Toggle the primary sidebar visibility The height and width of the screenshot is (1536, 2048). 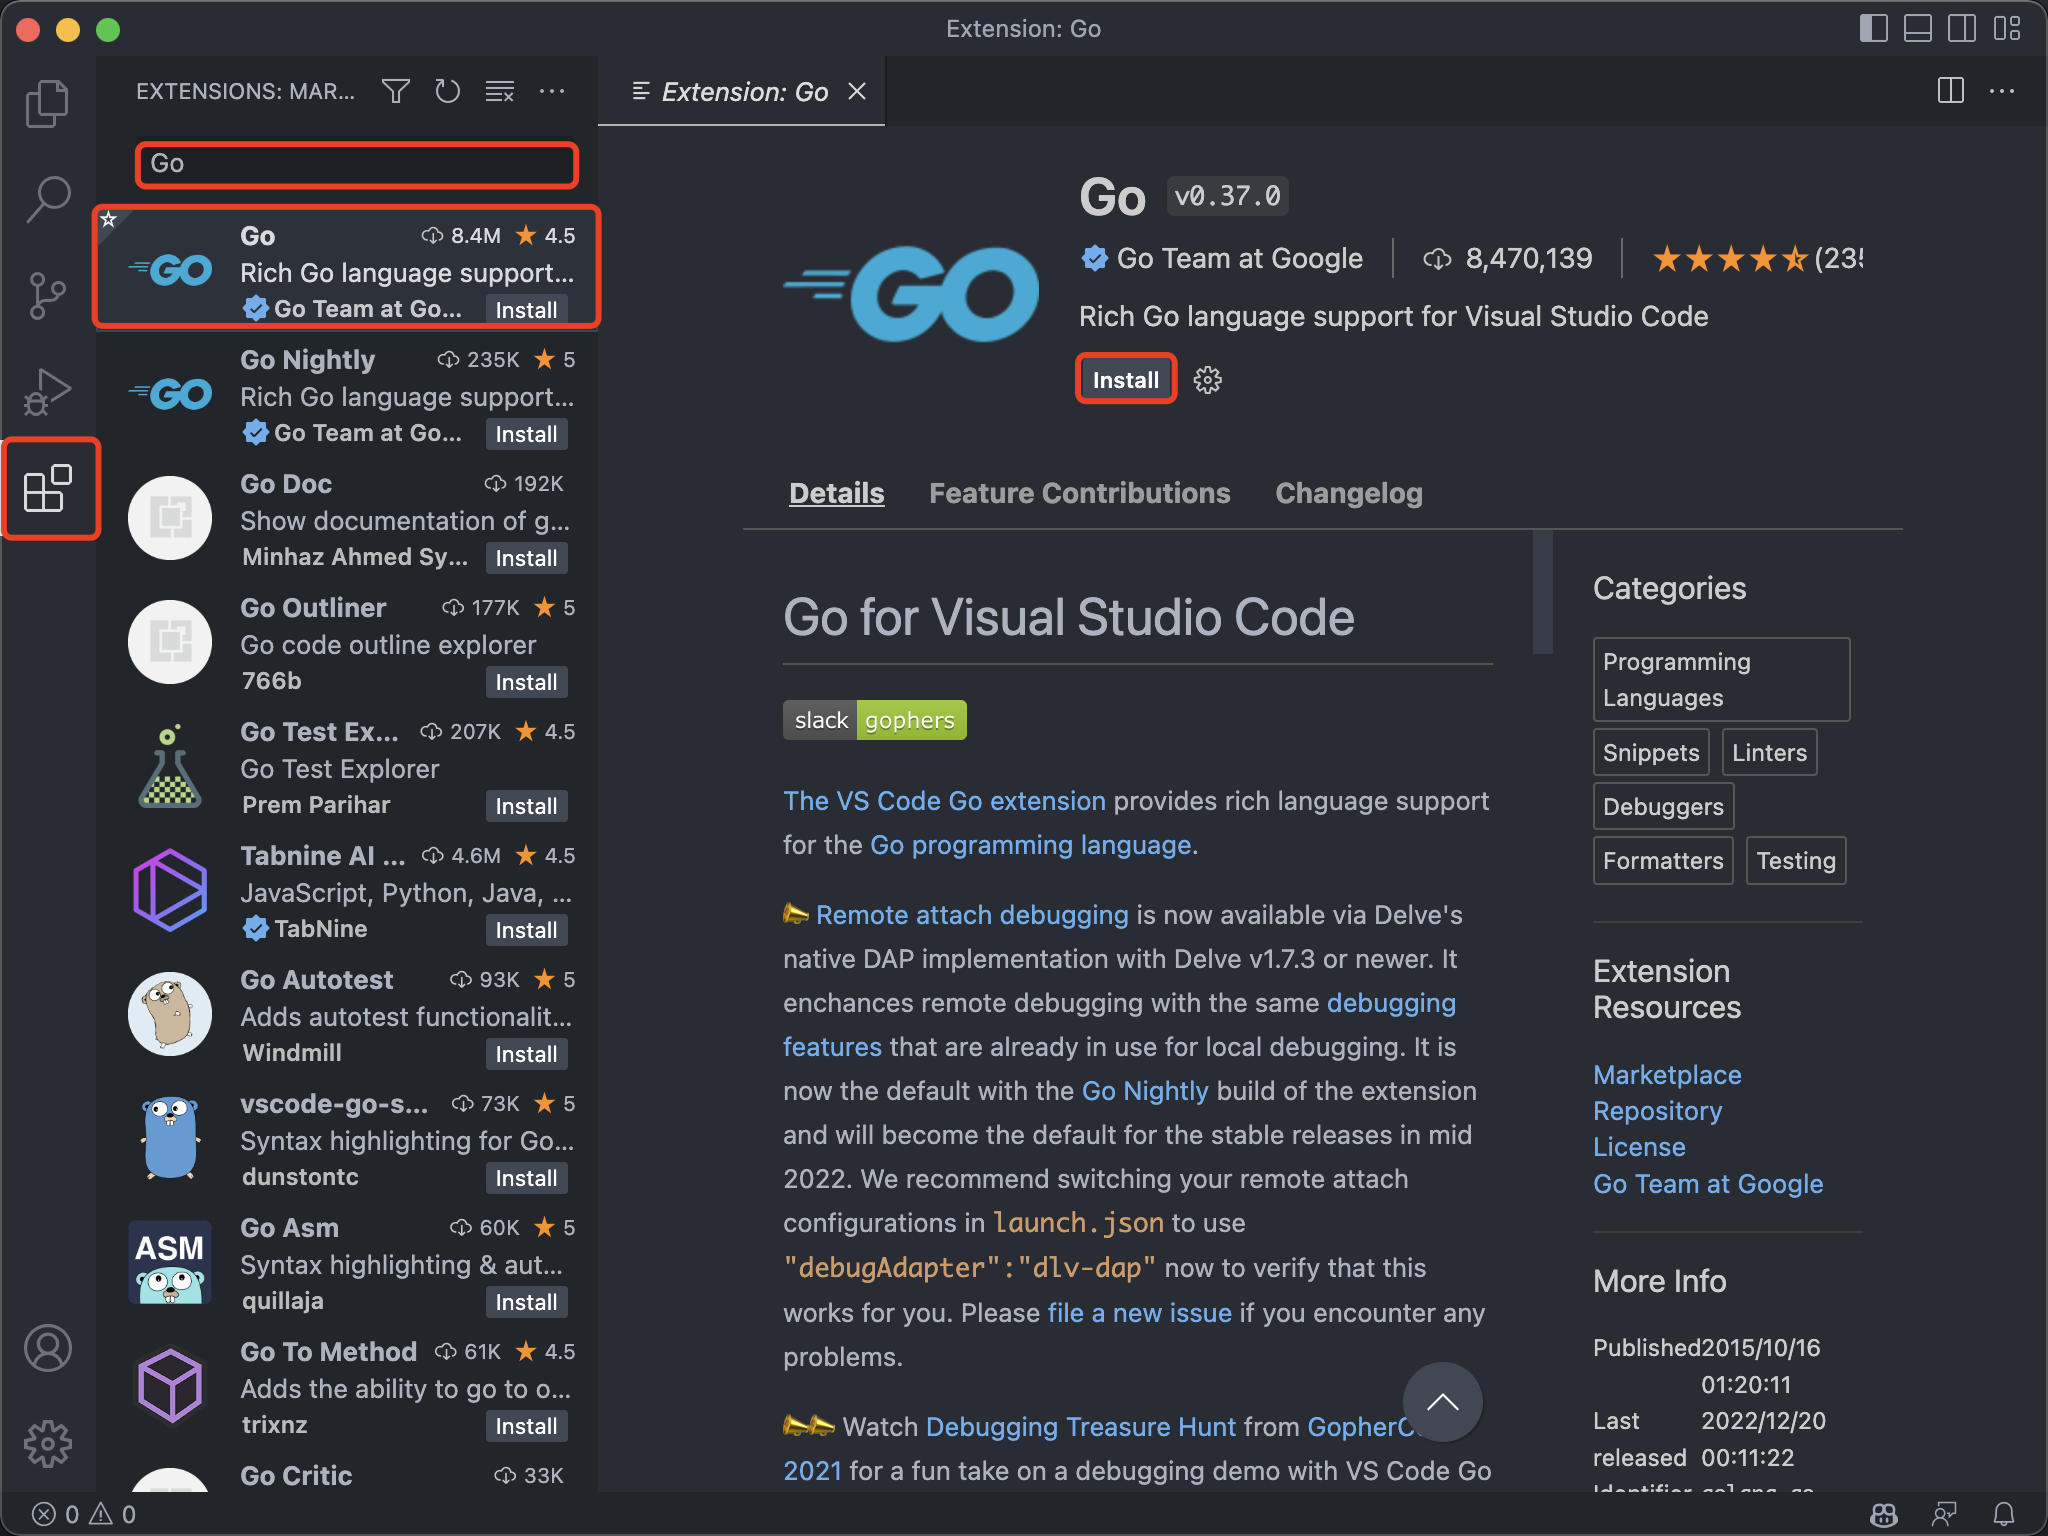[x=1874, y=29]
